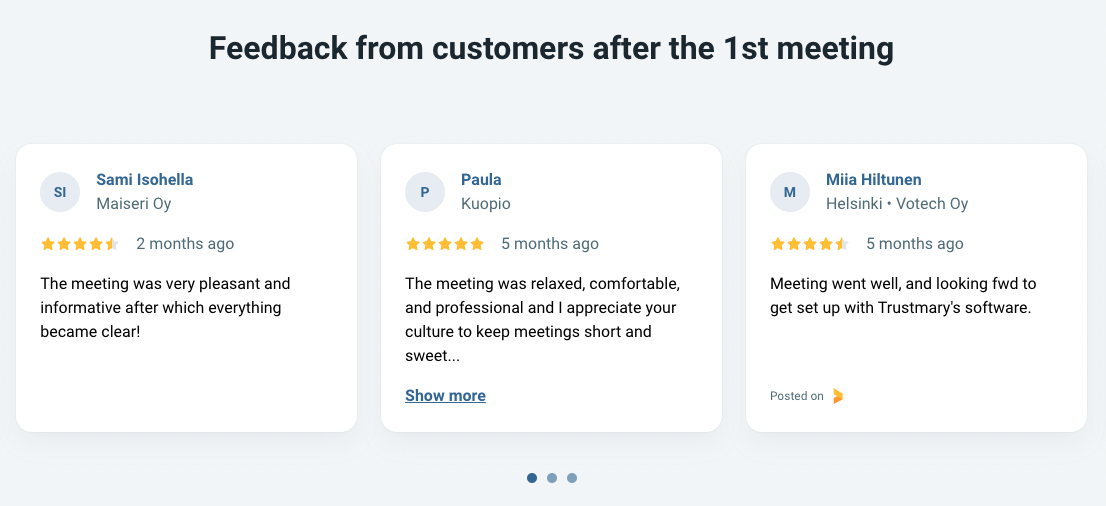Click Miia Hiltunen's M avatar circle
Viewport: 1106px width, 506px height.
[x=790, y=192]
